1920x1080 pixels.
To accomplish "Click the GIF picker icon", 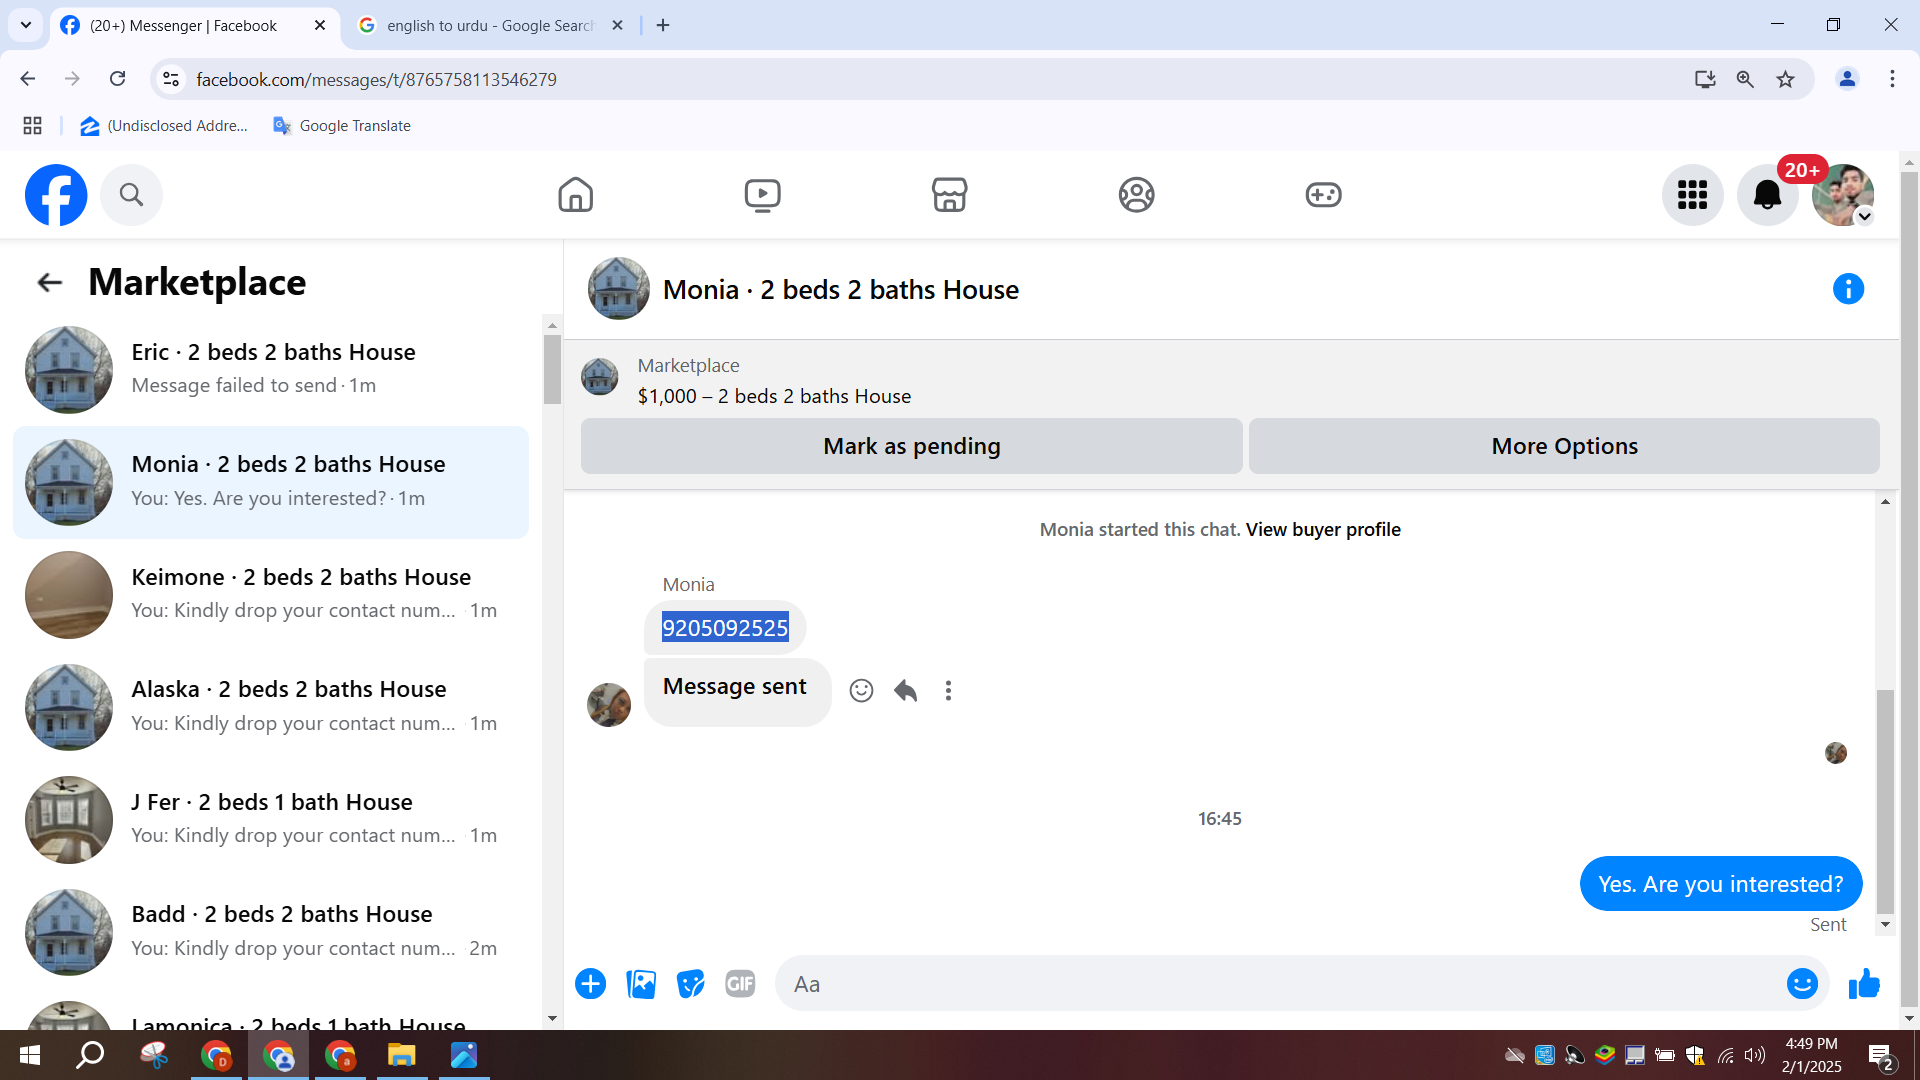I will 740,984.
